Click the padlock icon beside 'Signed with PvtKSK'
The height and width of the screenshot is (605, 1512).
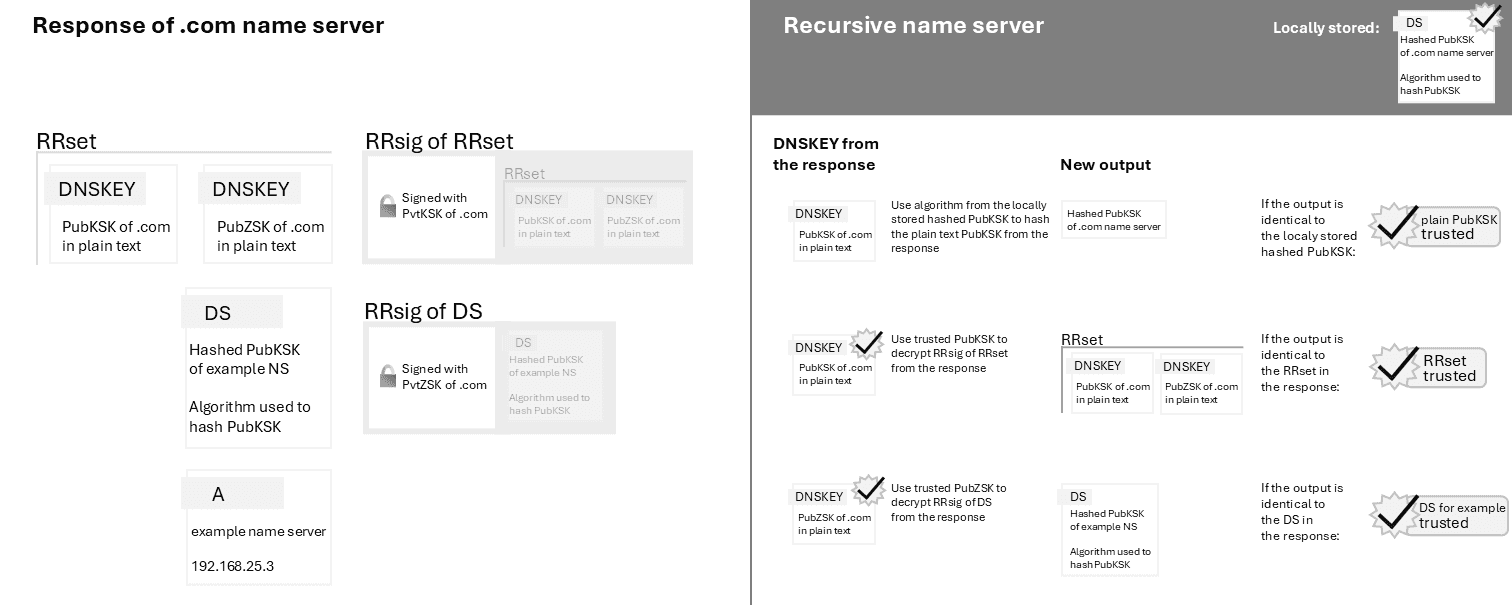click(387, 206)
